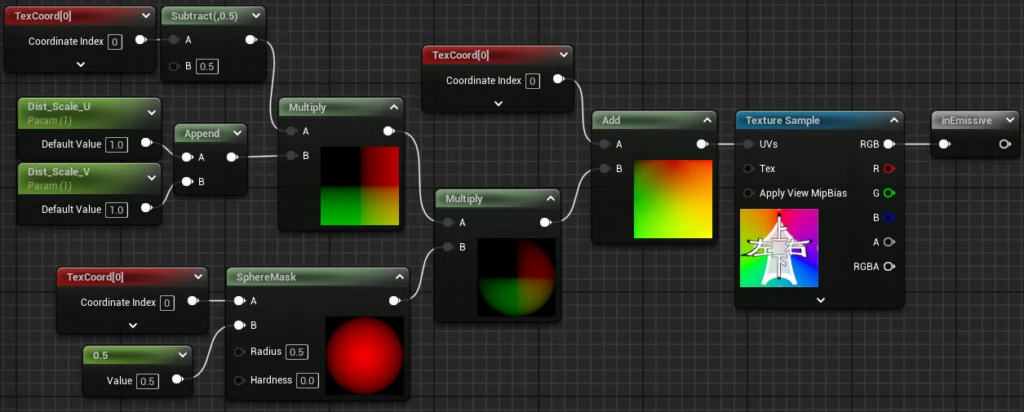The image size is (1024, 412).
Task: Click the inEmissive node output pin
Action: 1004,144
